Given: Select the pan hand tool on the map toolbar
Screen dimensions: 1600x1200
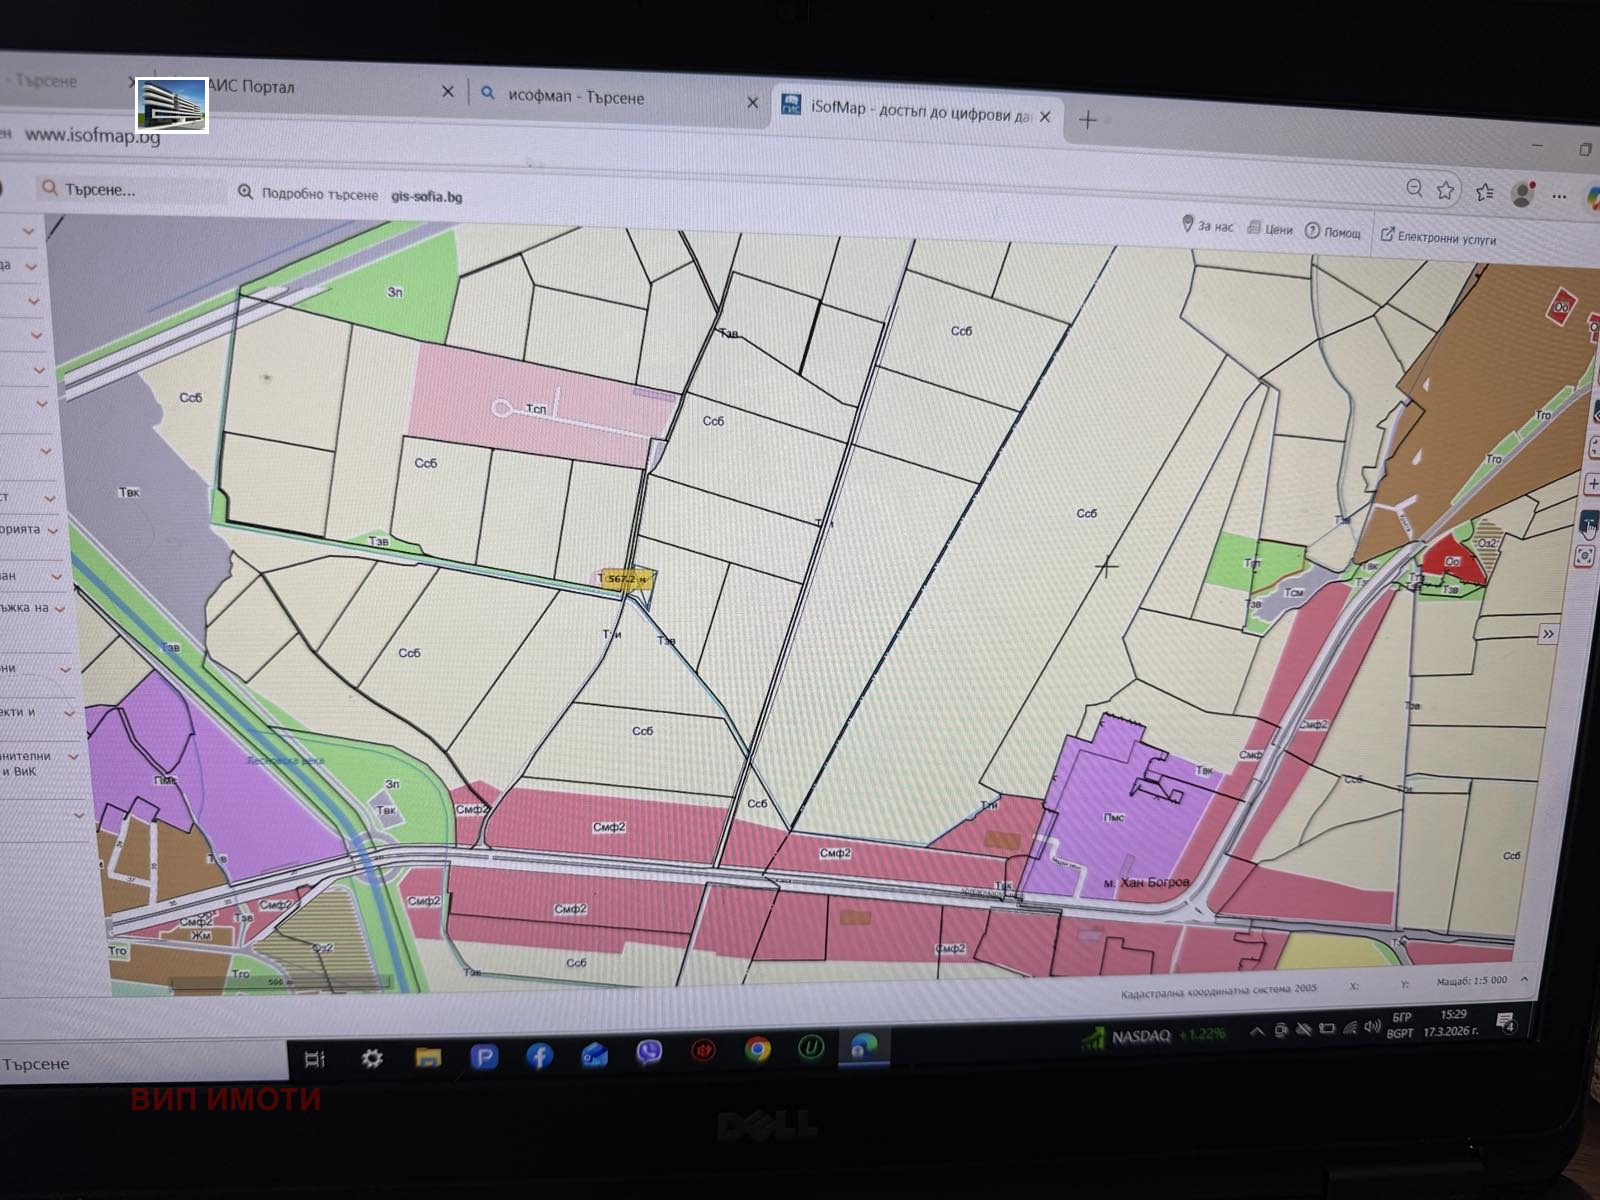Looking at the screenshot, I should tap(1590, 523).
